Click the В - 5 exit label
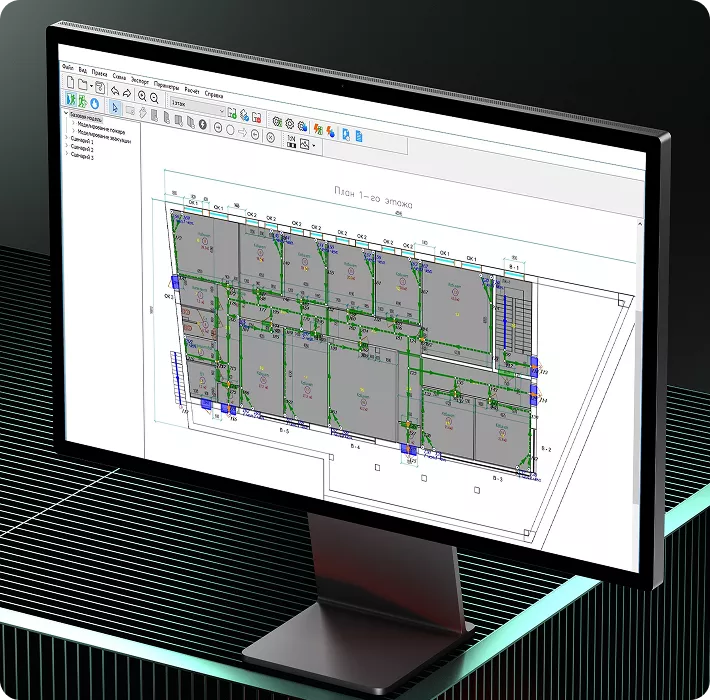Viewport: 710px width, 700px height. click(284, 431)
